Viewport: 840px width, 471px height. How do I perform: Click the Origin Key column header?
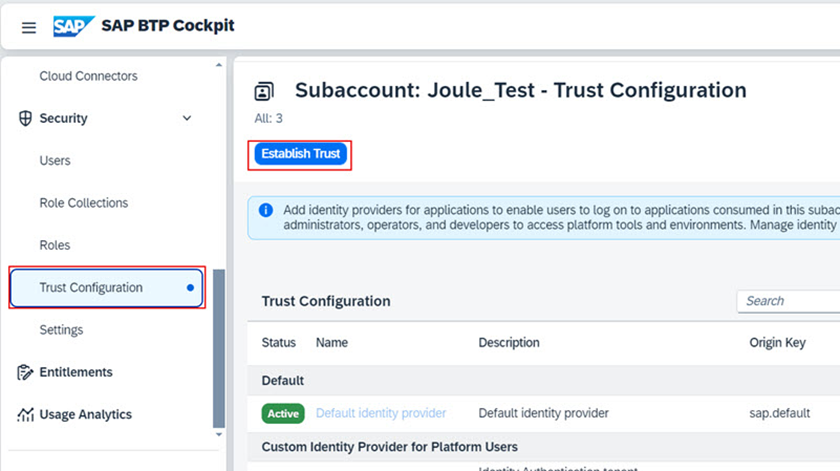777,342
